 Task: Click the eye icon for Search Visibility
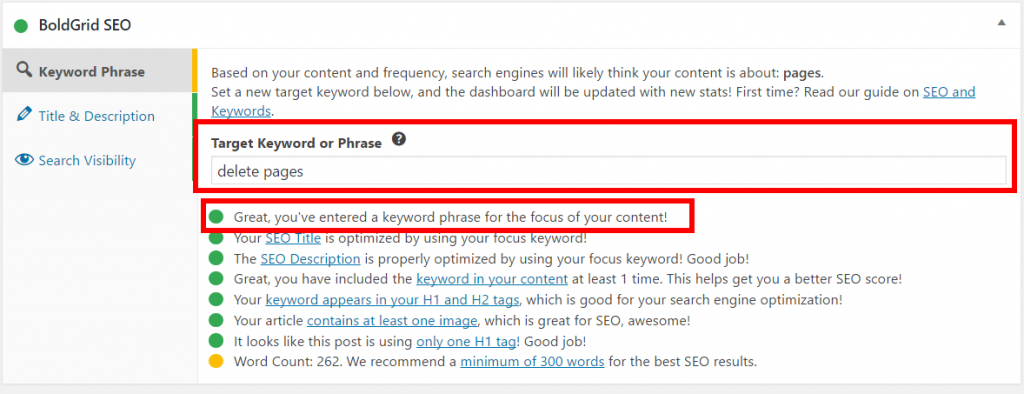pos(24,160)
